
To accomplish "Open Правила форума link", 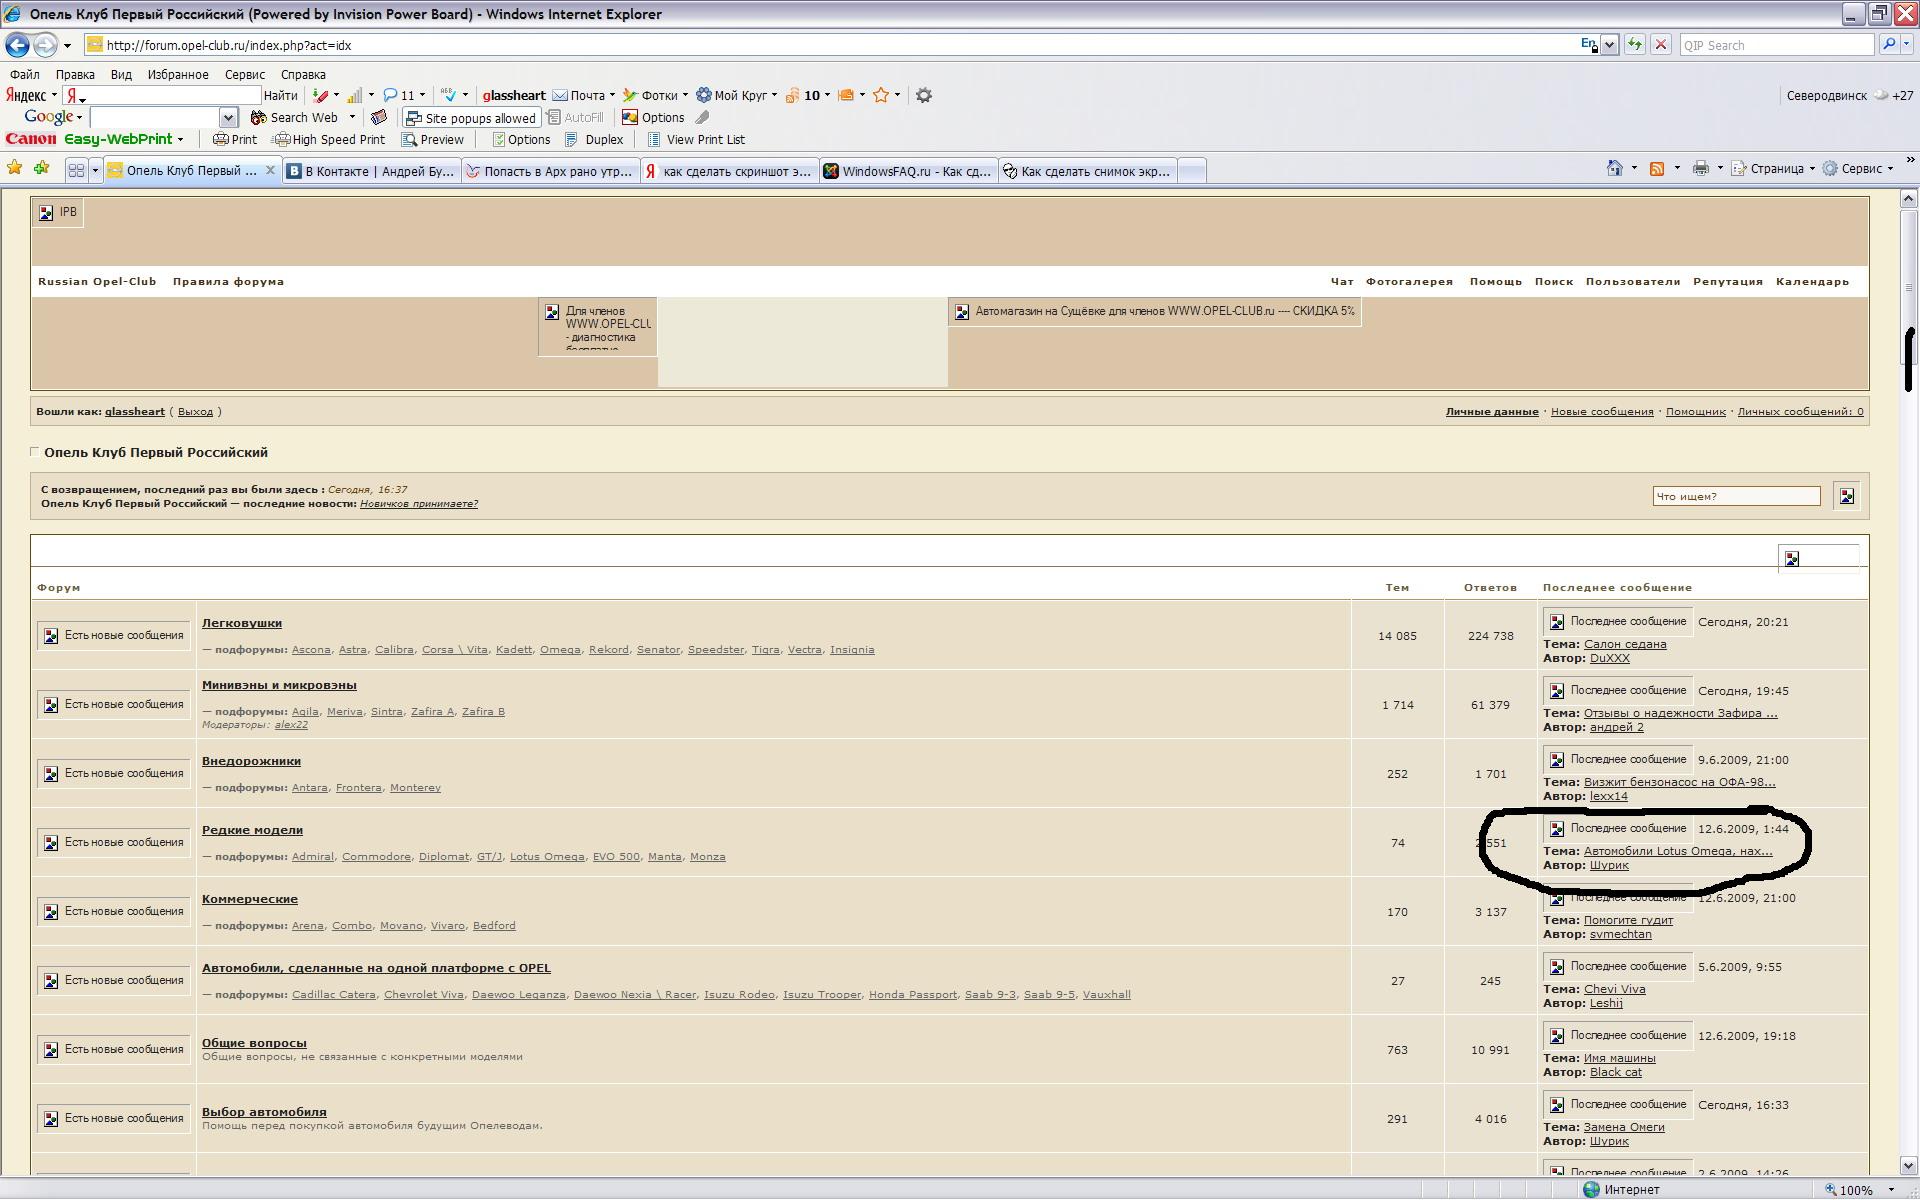I will coord(228,281).
